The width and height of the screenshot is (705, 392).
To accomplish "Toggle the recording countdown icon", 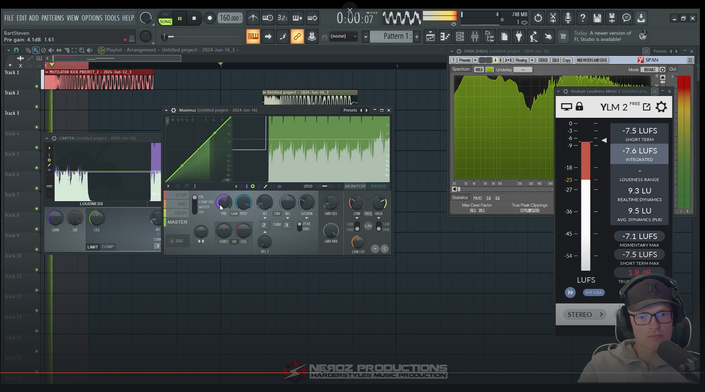I will point(282,18).
